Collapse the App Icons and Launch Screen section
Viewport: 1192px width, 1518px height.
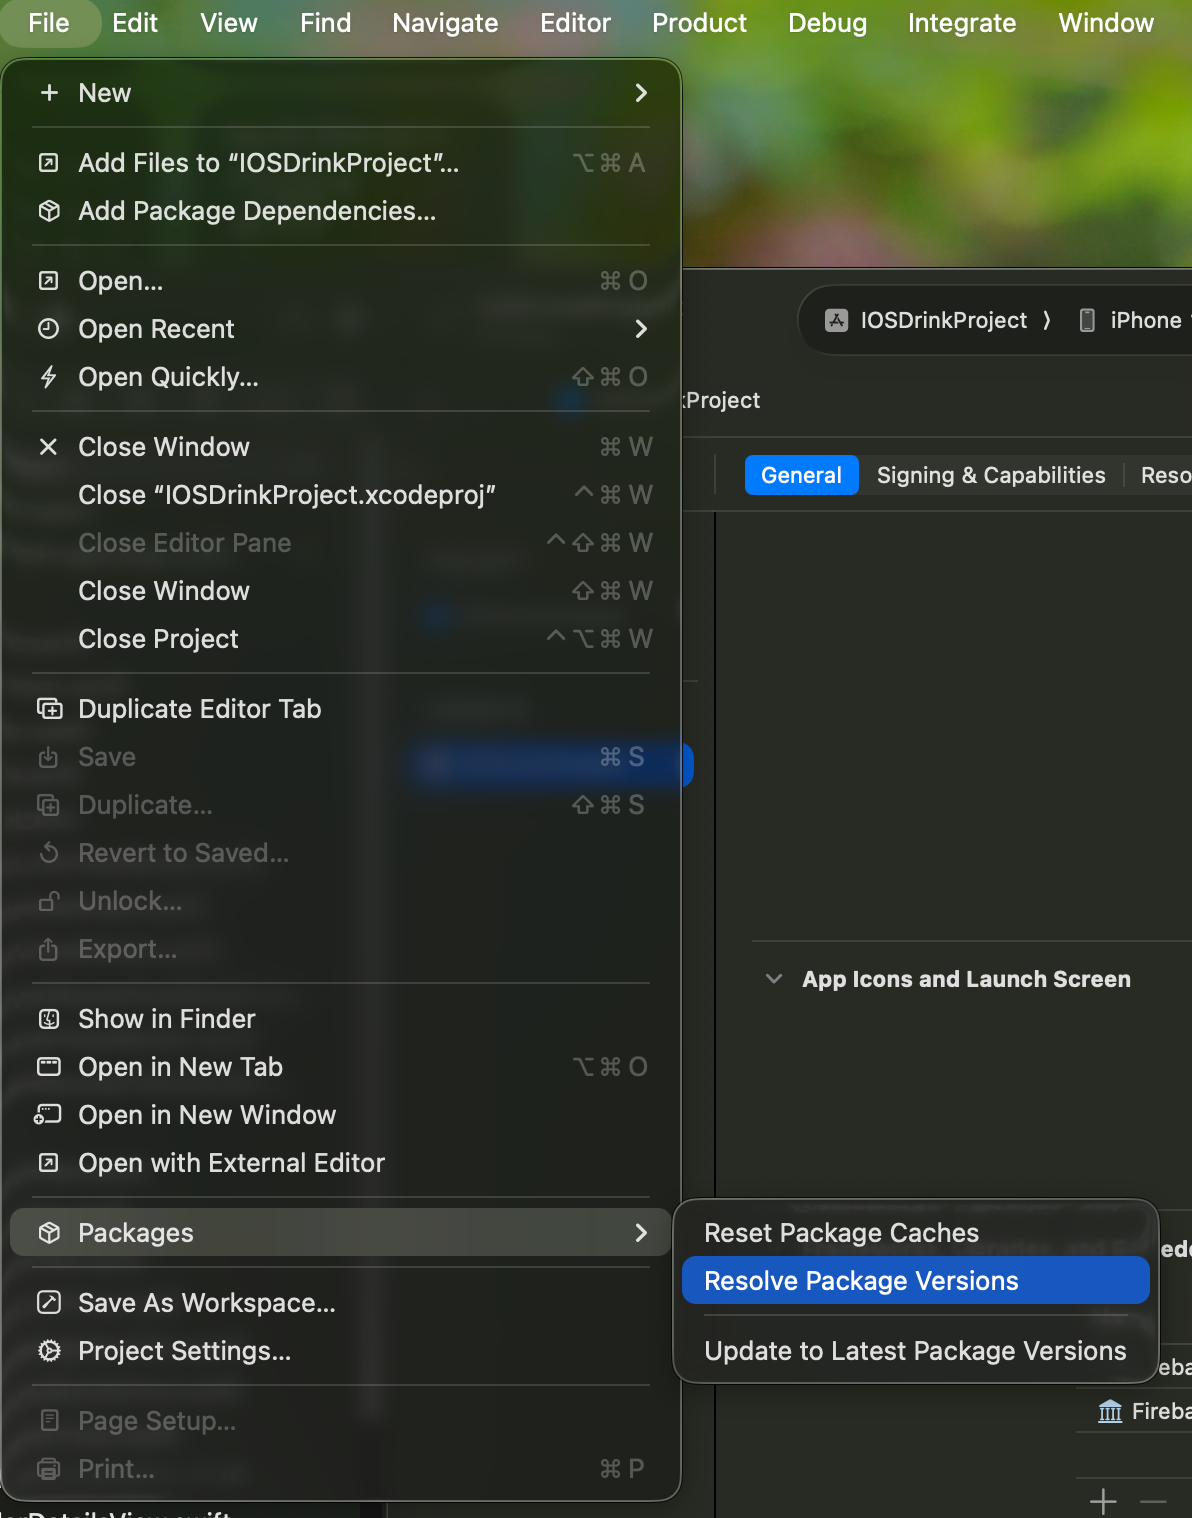click(773, 979)
